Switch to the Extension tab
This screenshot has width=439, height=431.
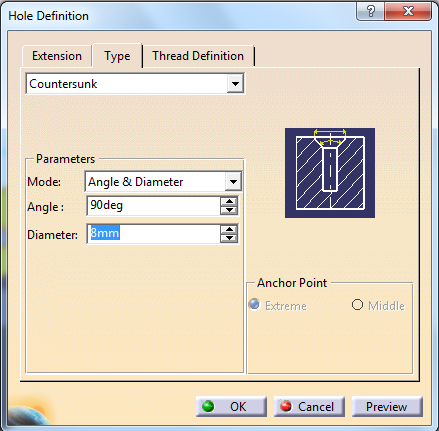click(x=57, y=56)
